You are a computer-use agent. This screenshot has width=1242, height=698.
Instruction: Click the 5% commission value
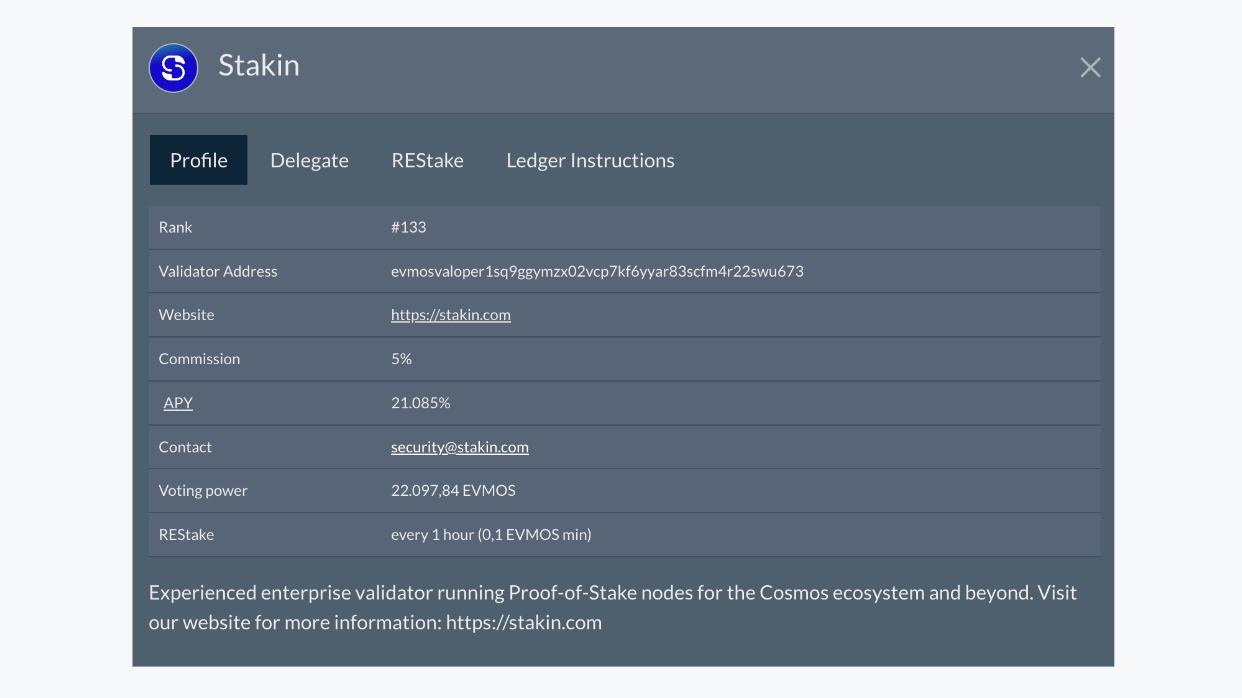click(x=401, y=359)
